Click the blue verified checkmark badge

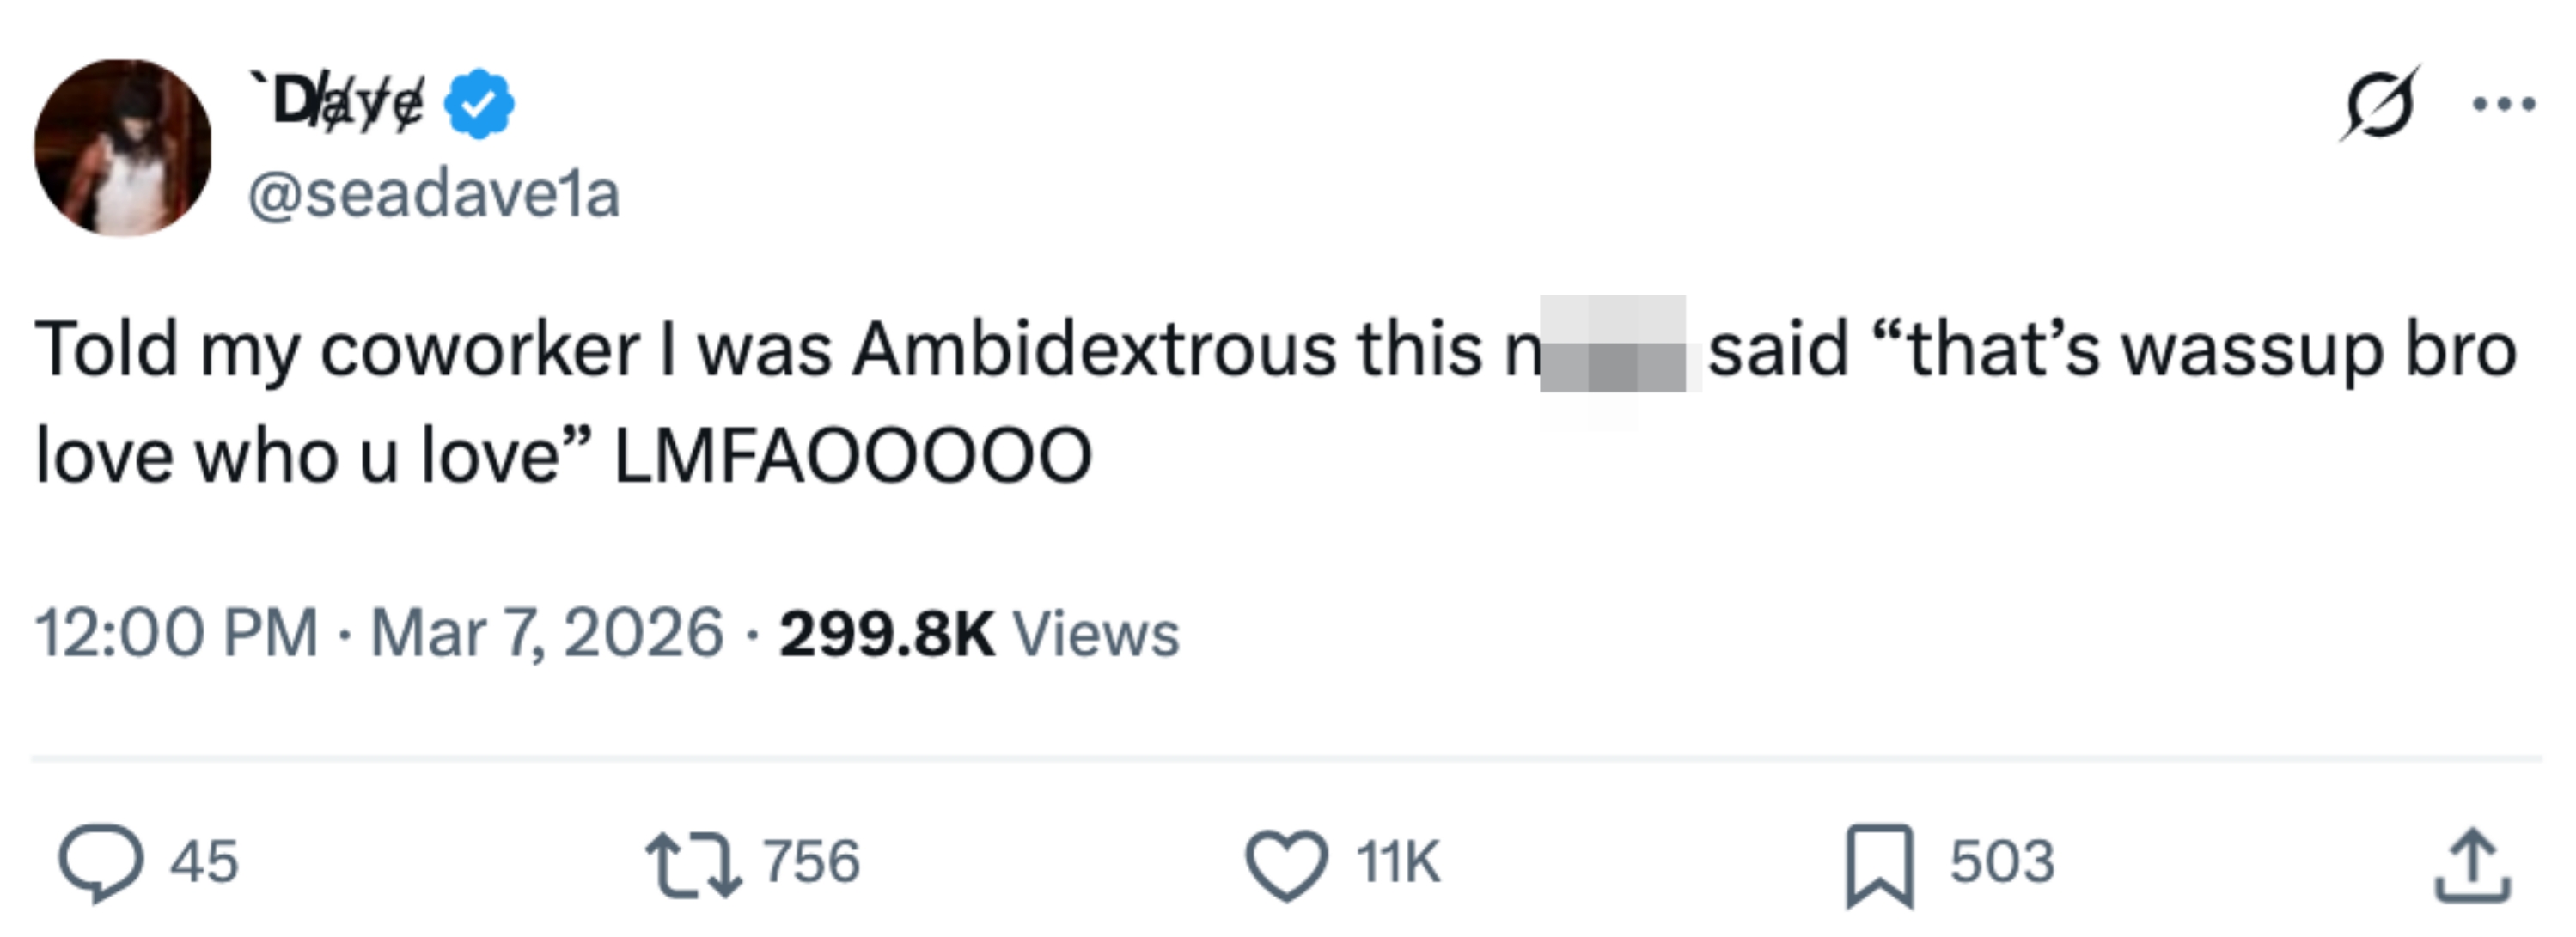tap(479, 104)
